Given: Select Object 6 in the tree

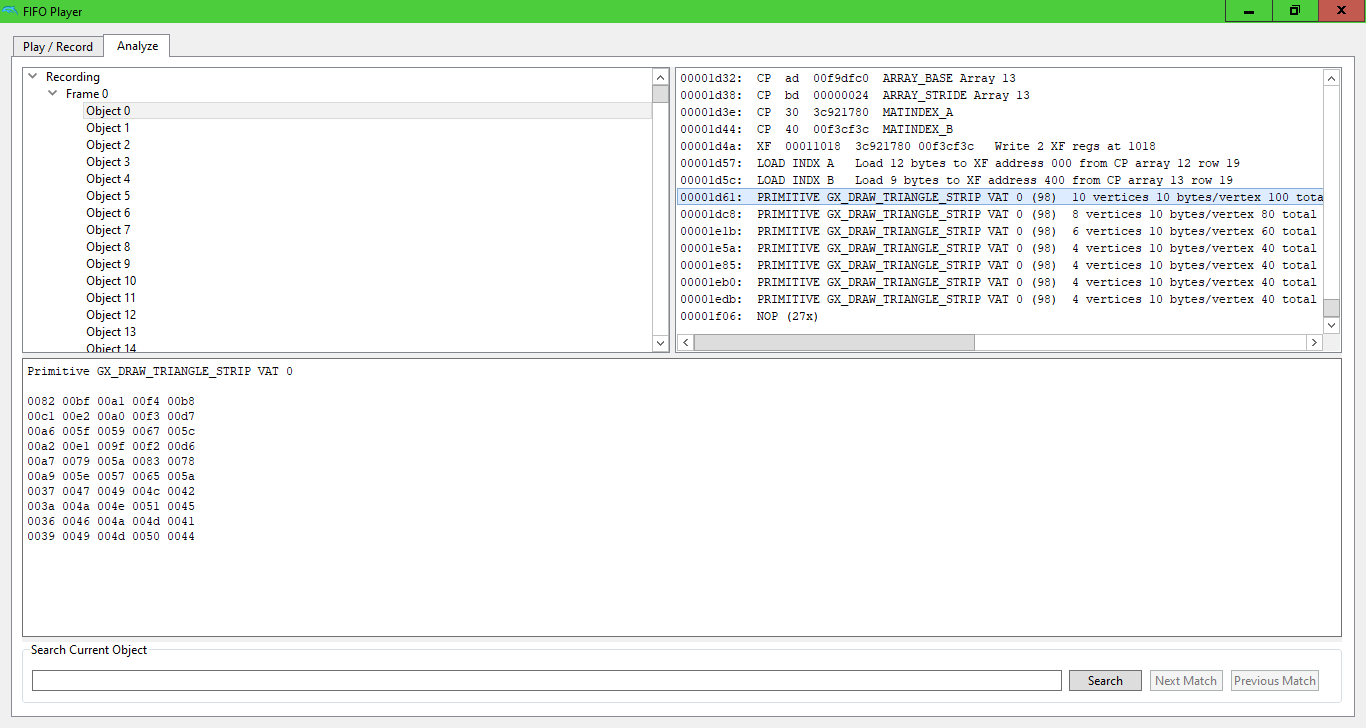Looking at the screenshot, I should tap(108, 213).
